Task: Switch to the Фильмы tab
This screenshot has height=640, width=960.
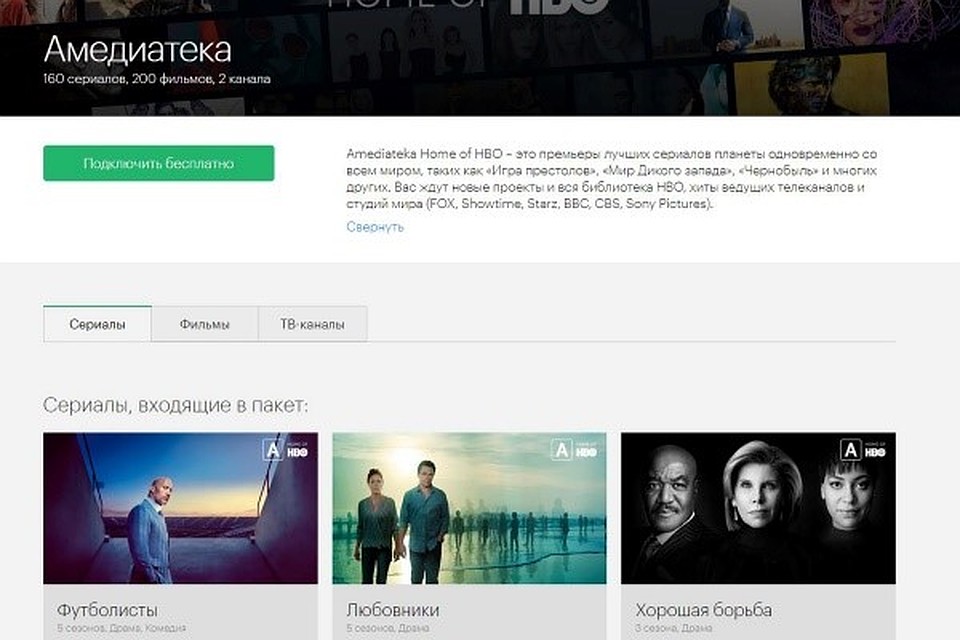Action: click(x=204, y=324)
